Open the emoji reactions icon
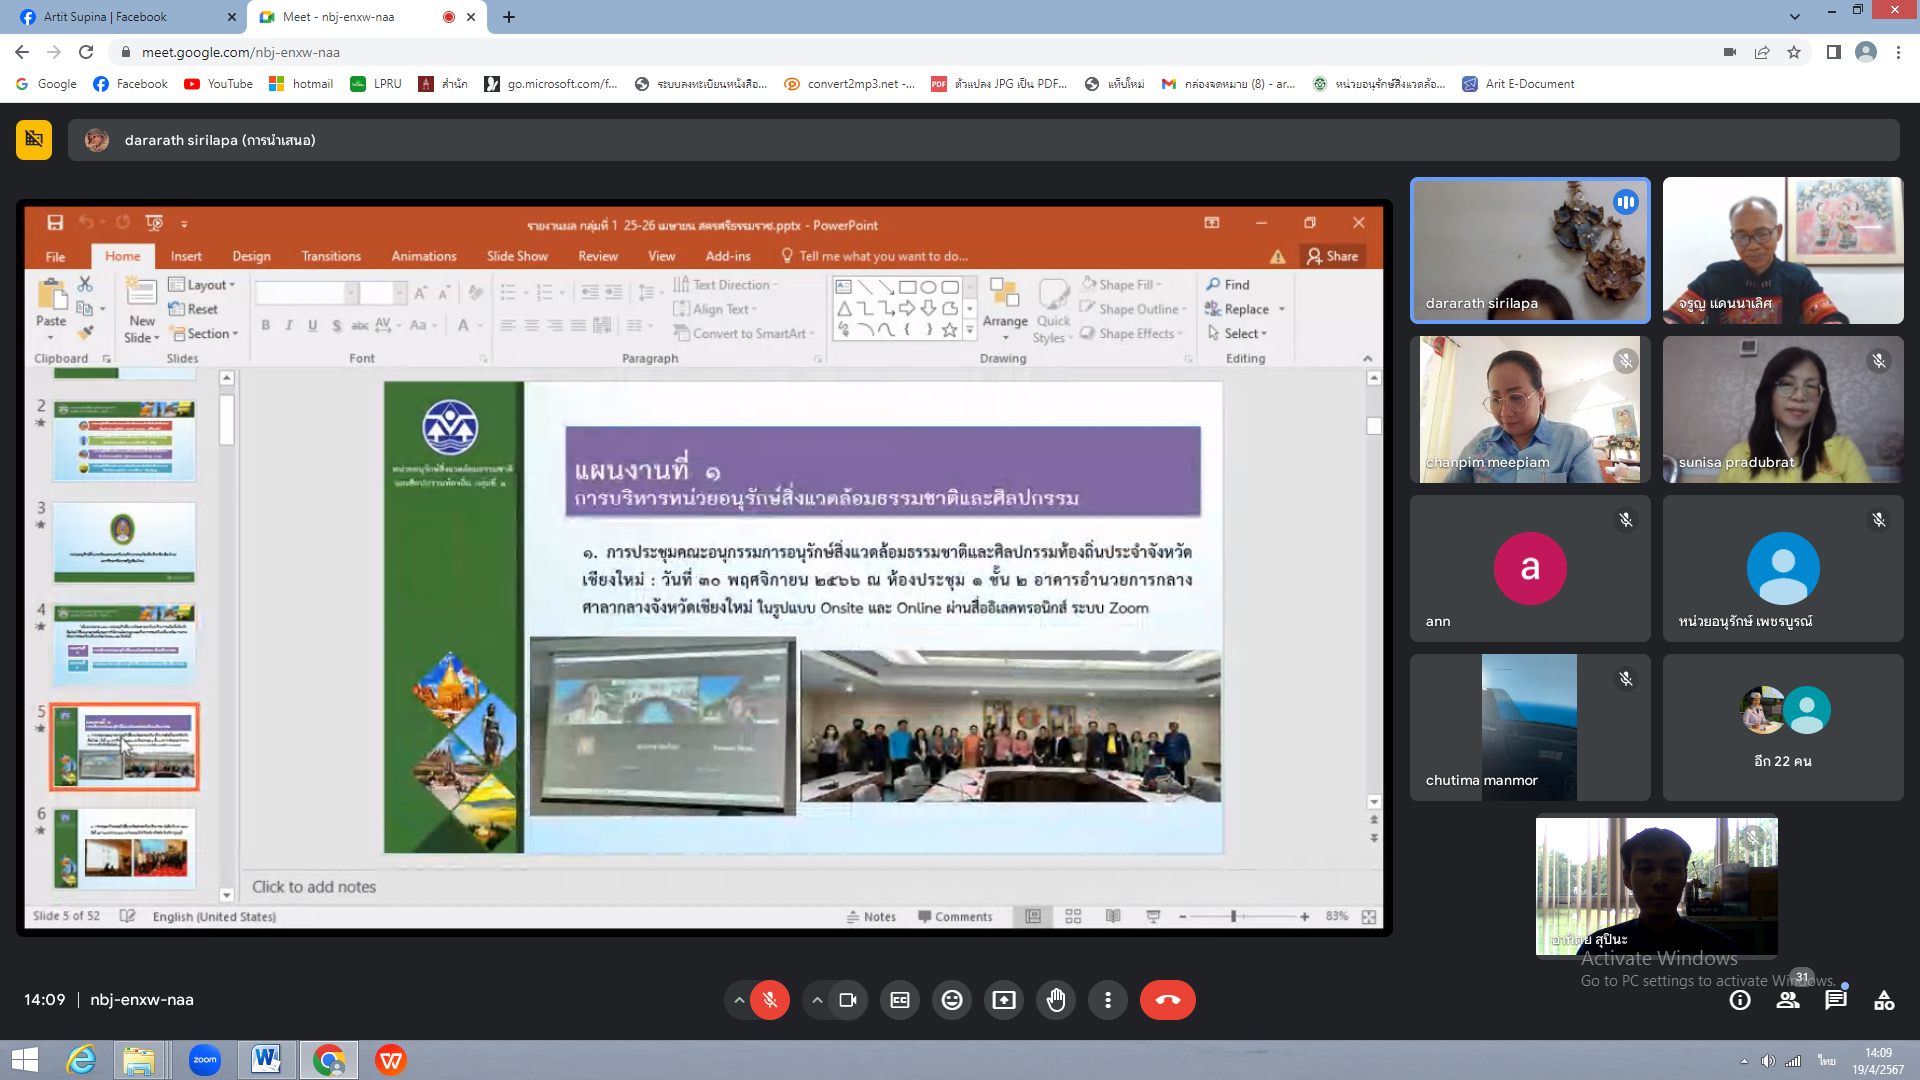The width and height of the screenshot is (1920, 1080). coord(952,1000)
